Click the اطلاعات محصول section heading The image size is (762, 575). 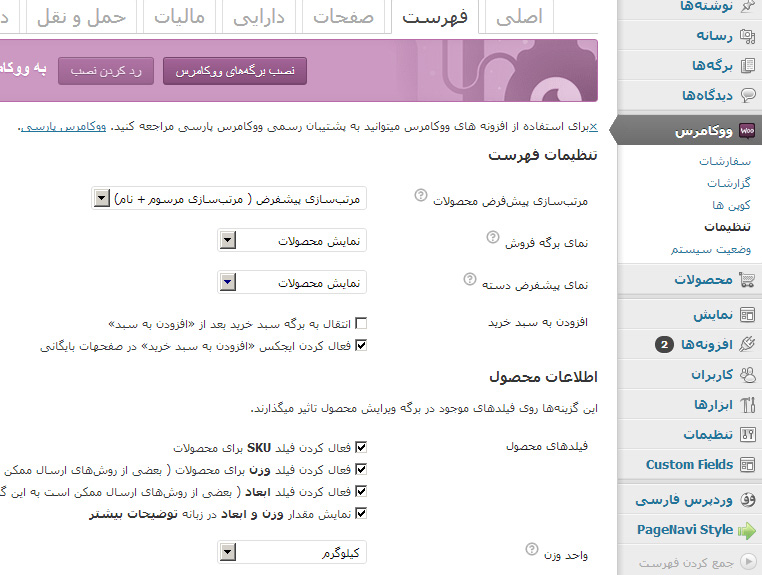tap(543, 377)
